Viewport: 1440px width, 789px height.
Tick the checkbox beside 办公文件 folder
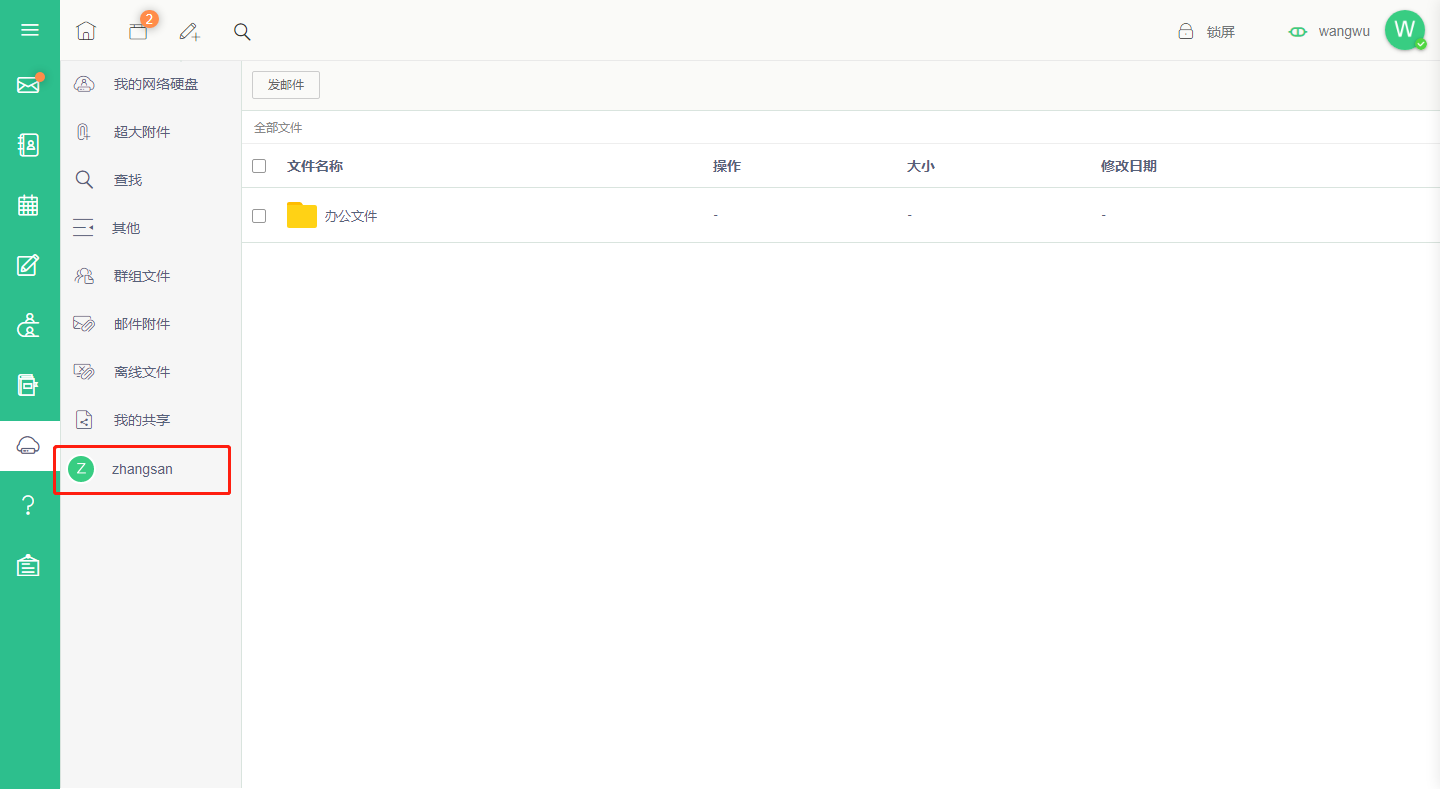click(259, 215)
